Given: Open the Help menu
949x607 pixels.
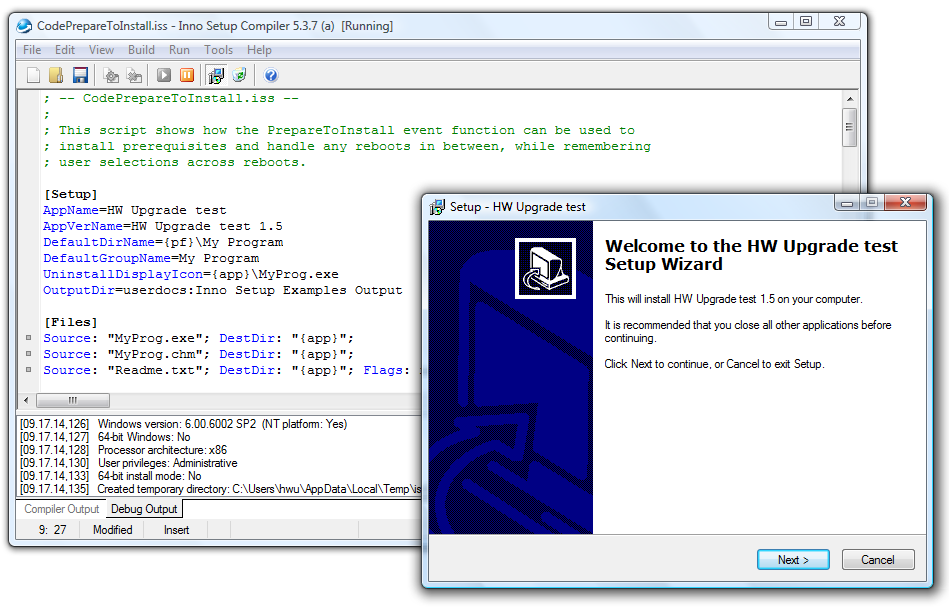Looking at the screenshot, I should point(259,50).
